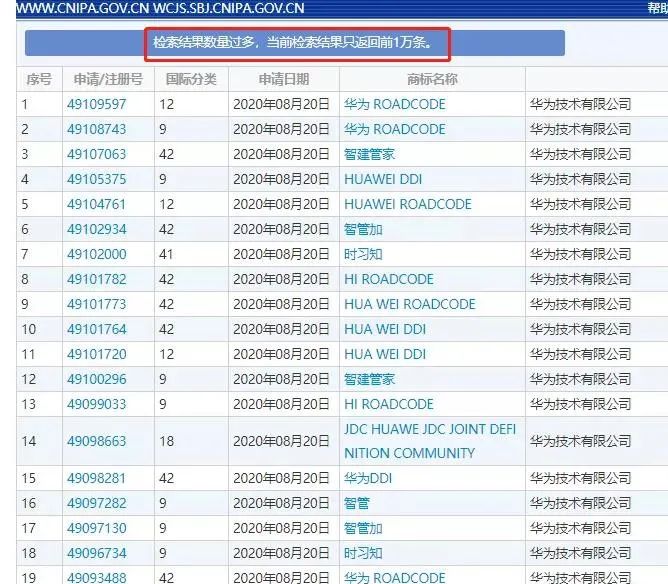Open application number 49102934
The height and width of the screenshot is (584, 668).
click(97, 230)
